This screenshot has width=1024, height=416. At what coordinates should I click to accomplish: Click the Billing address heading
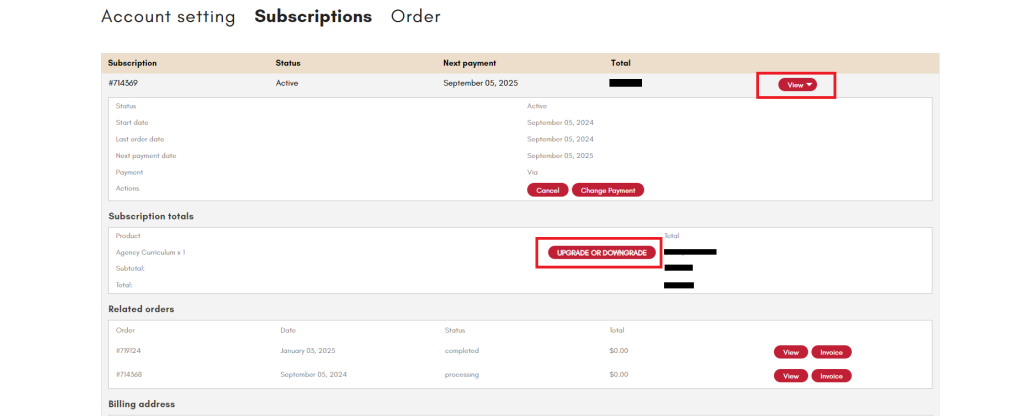(x=141, y=404)
